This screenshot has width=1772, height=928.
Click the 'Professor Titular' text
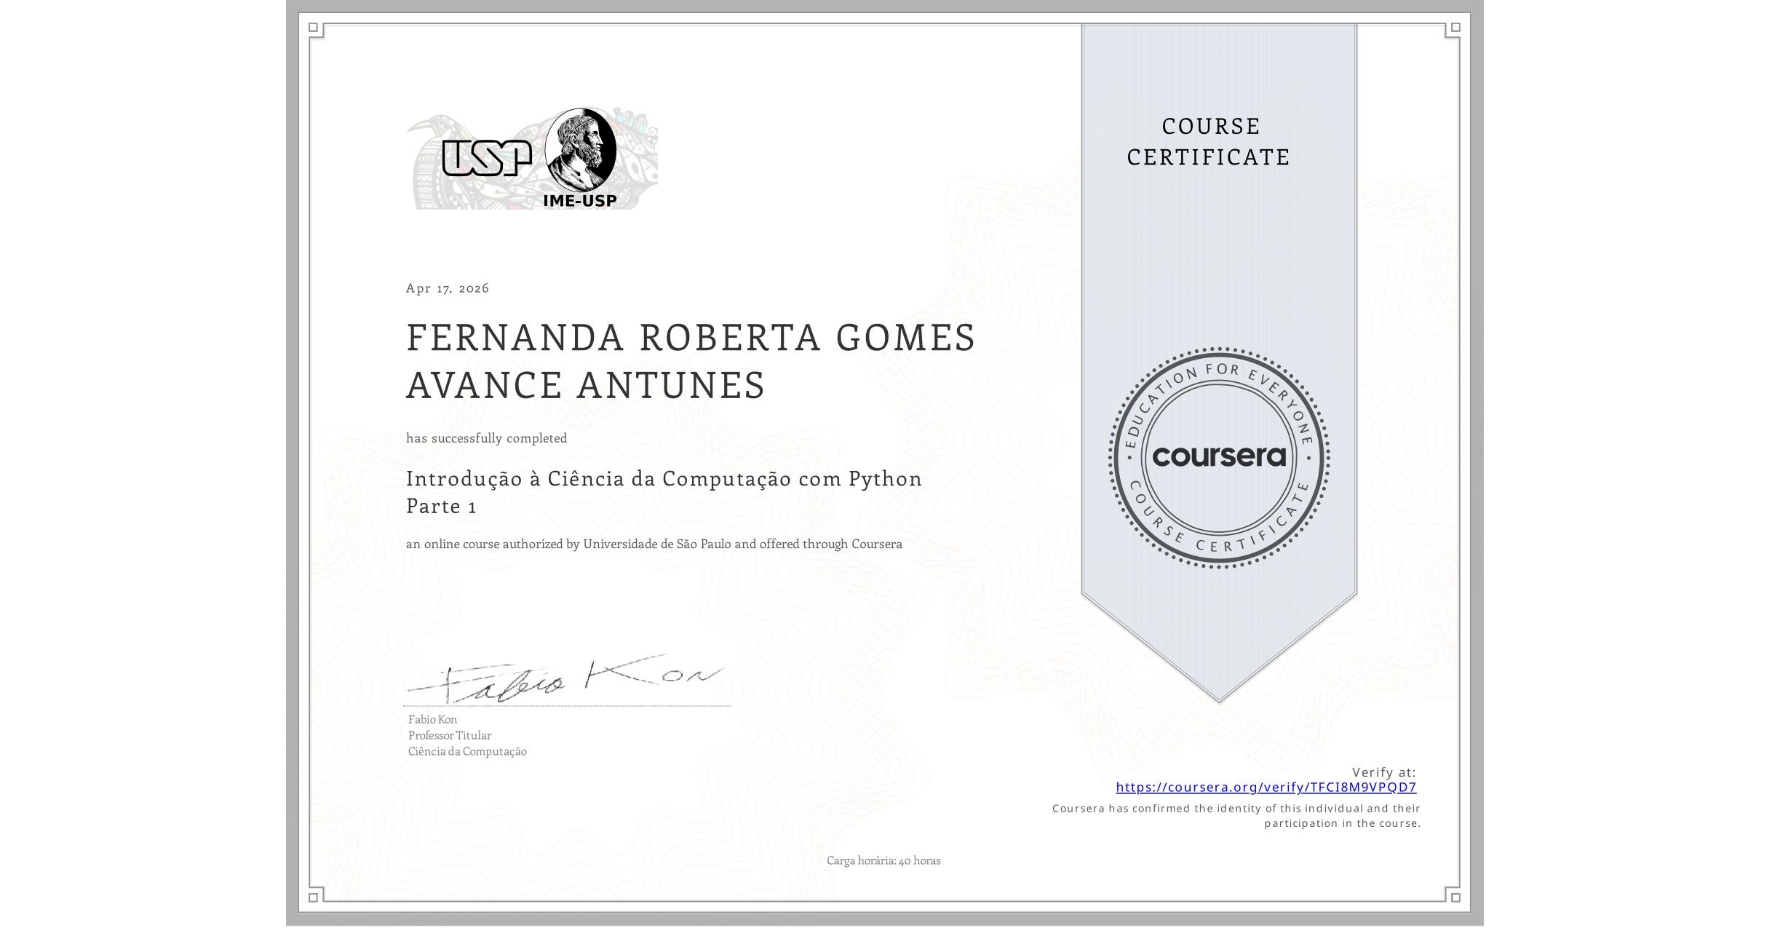click(x=449, y=735)
